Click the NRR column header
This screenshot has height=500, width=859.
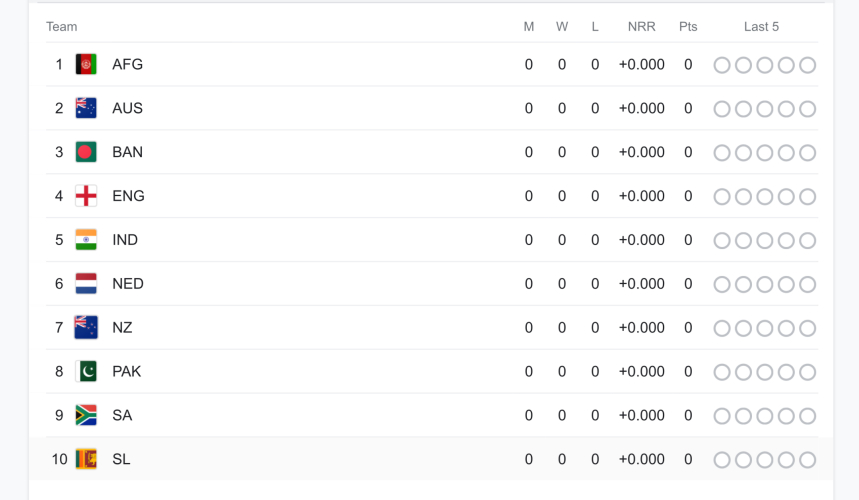coord(641,27)
